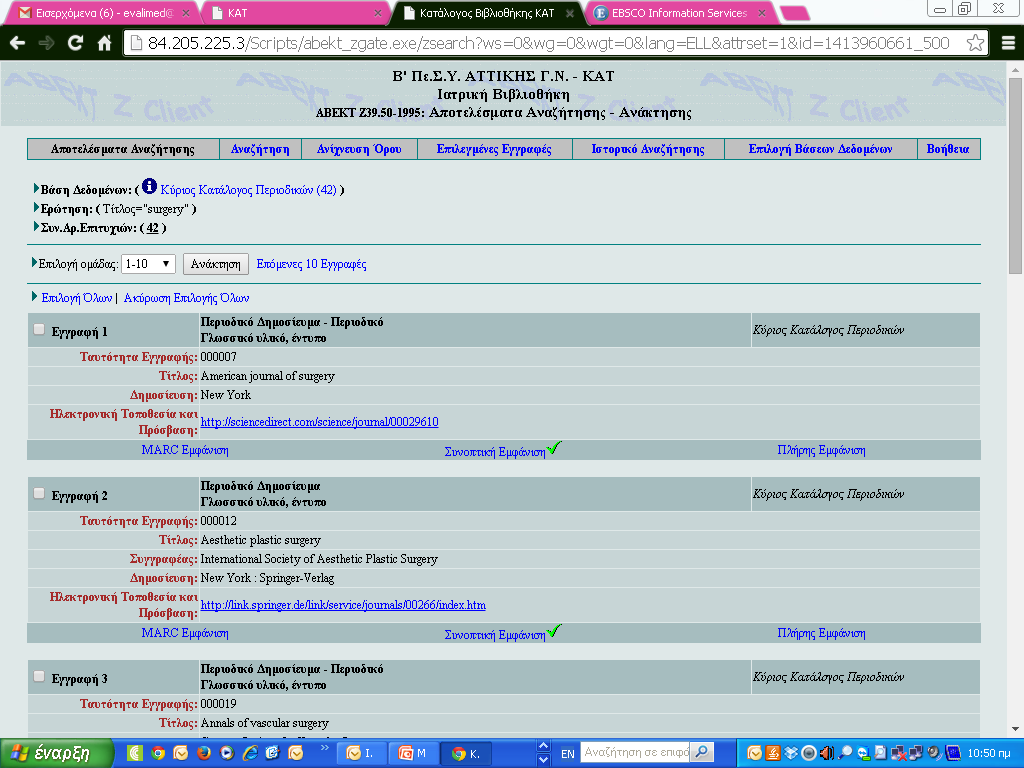Image resolution: width=1024 pixels, height=768 pixels.
Task: Tick the Εγγραφή 2 checkbox
Action: point(39,494)
